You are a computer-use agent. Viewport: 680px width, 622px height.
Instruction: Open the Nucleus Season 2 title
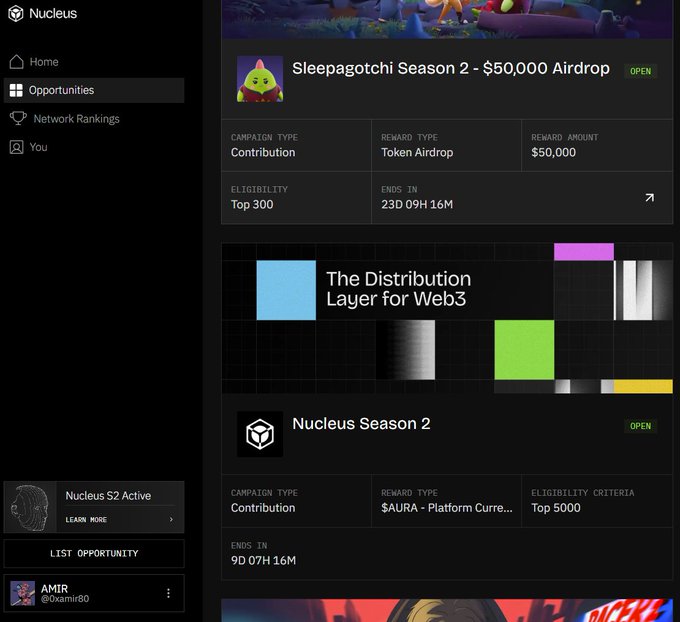pyautogui.click(x=361, y=423)
